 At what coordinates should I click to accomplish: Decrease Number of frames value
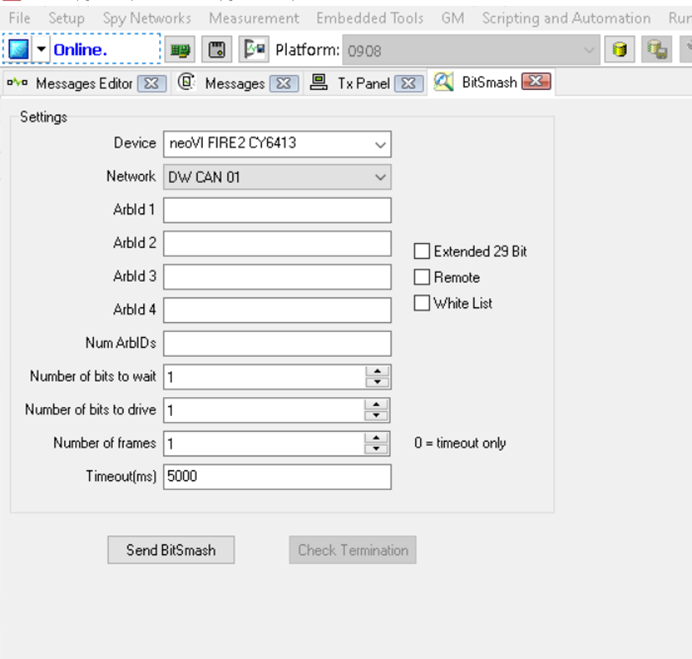(x=376, y=449)
